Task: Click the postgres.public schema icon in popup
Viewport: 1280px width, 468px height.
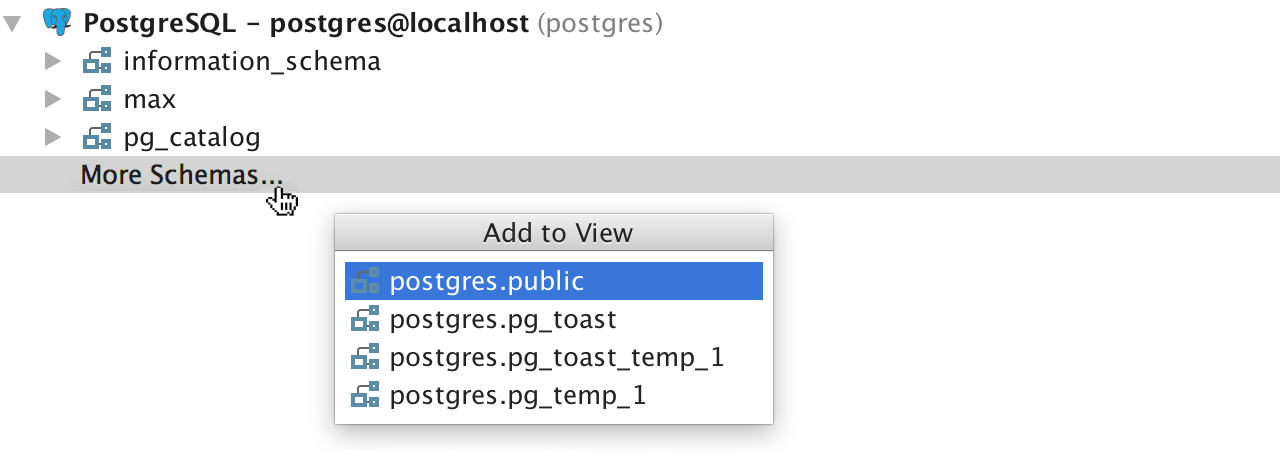Action: click(x=365, y=282)
